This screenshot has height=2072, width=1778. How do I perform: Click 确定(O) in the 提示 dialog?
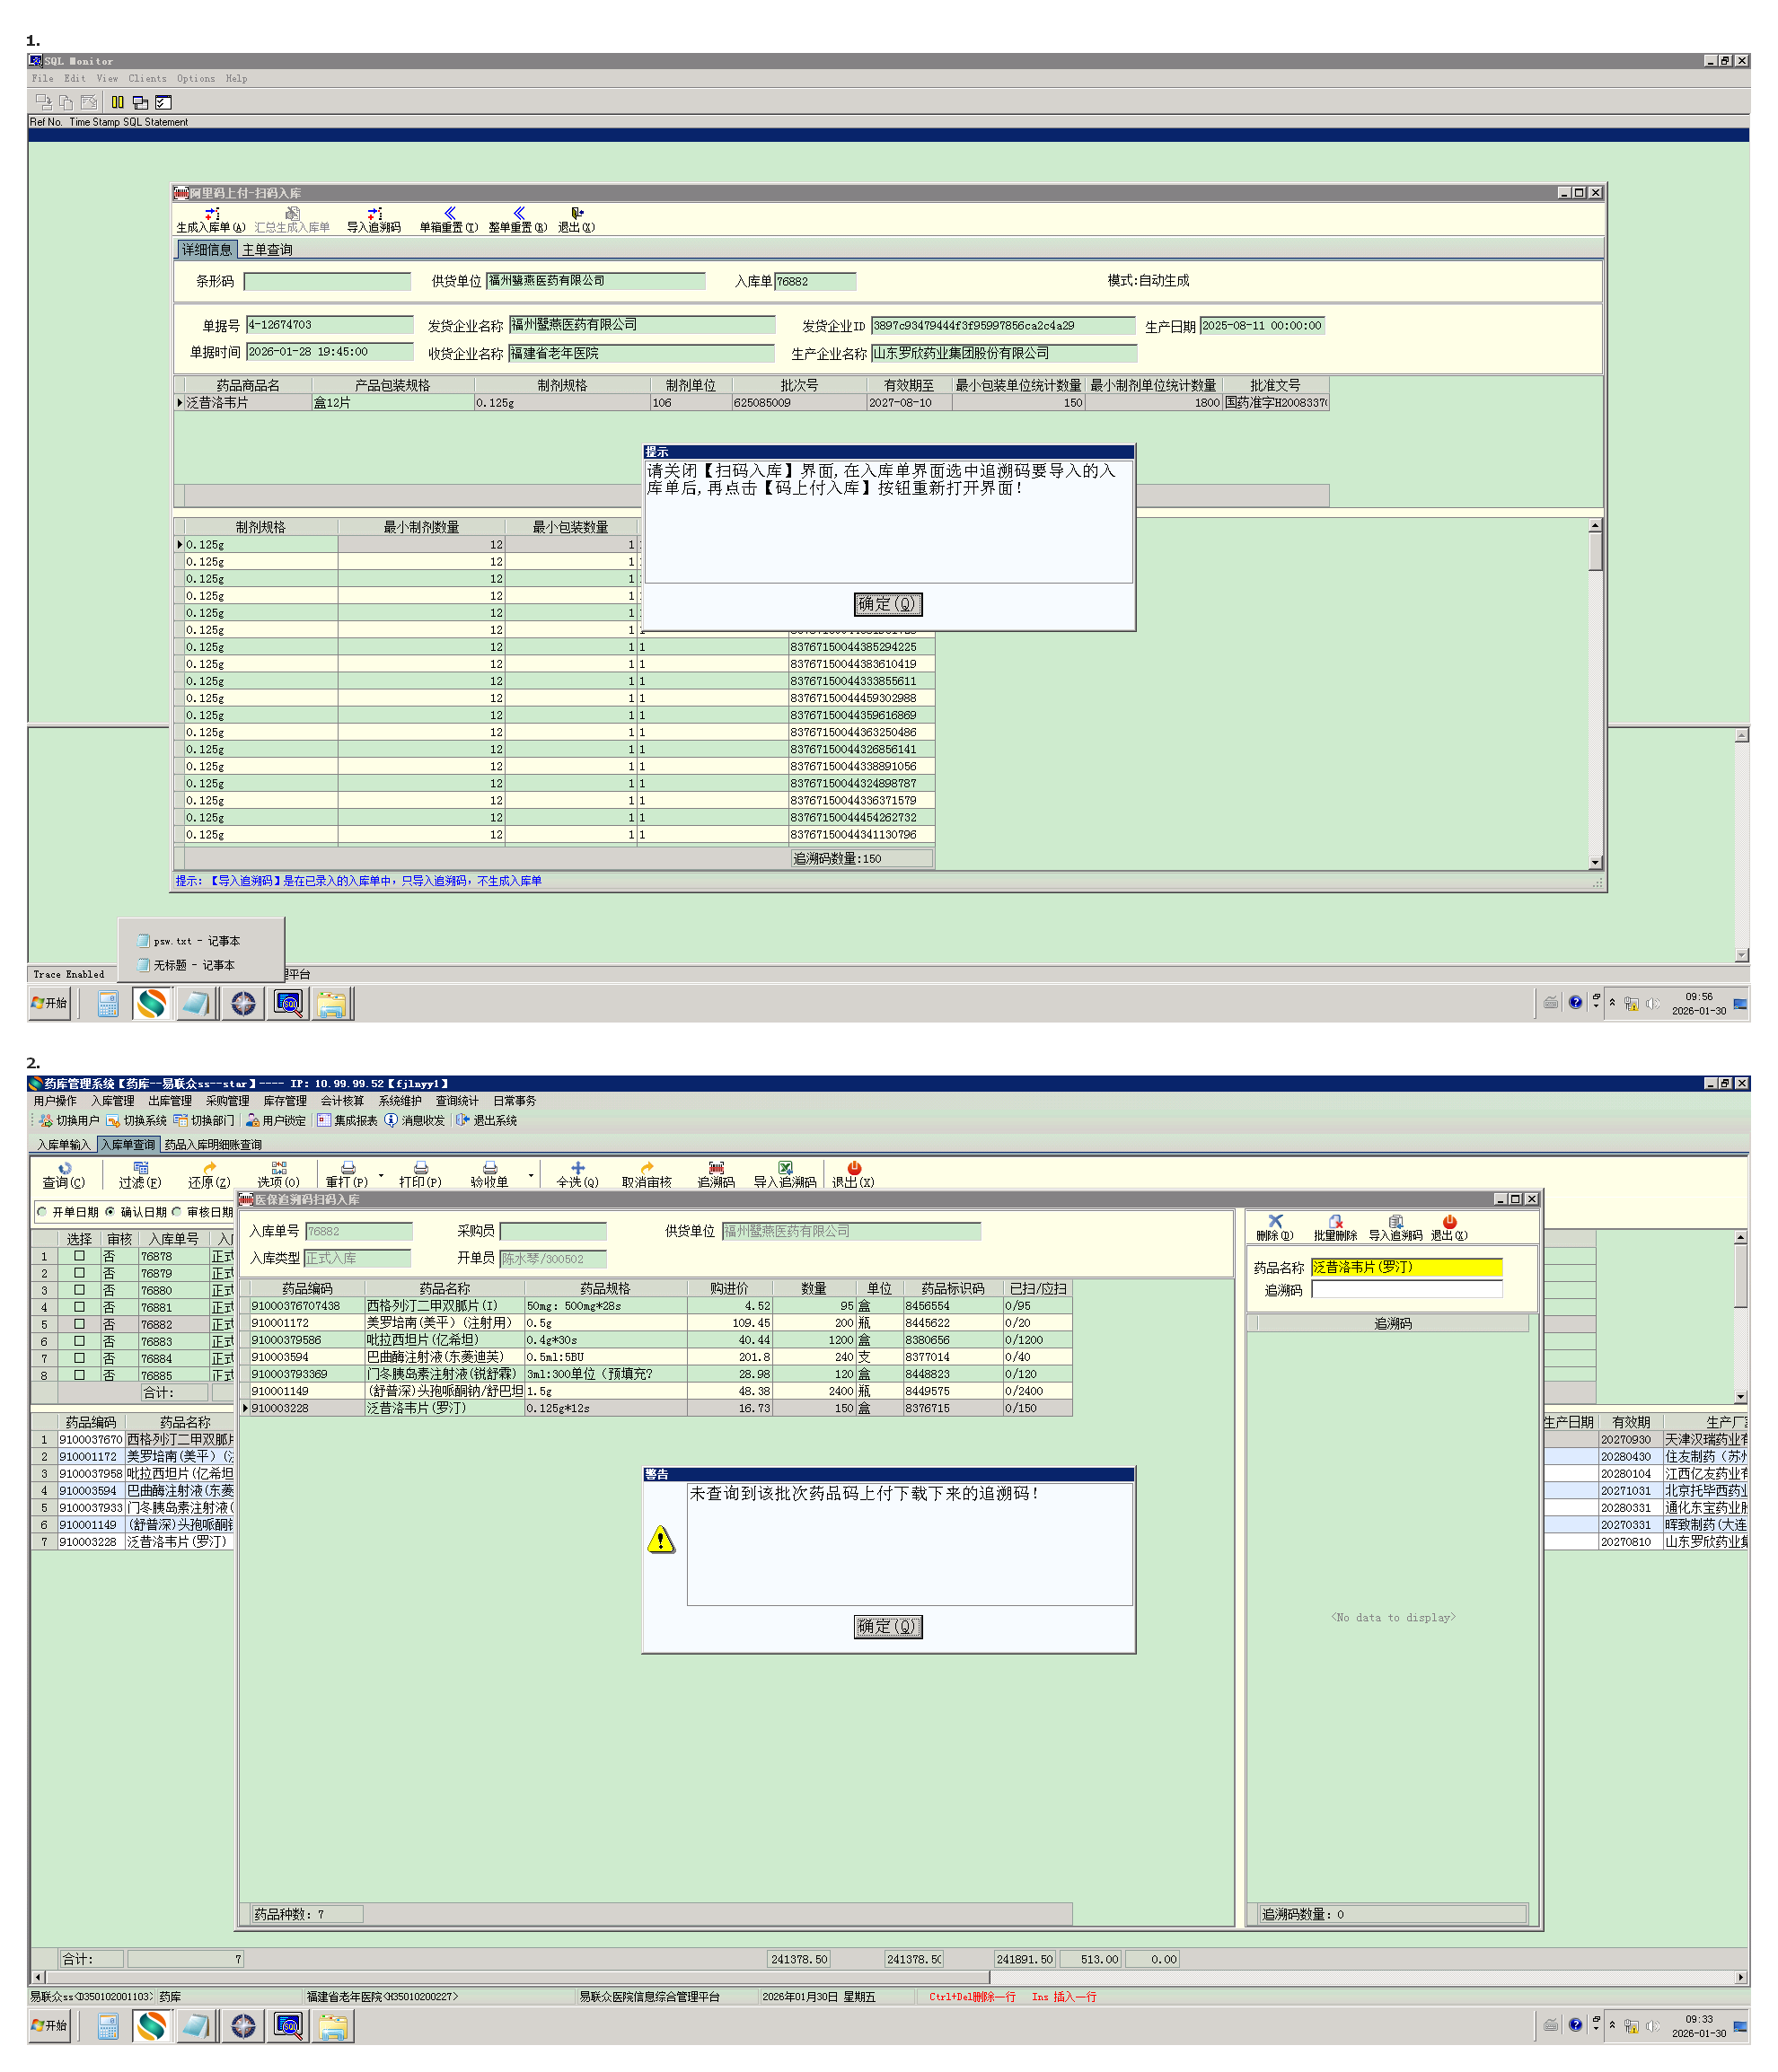pos(888,604)
